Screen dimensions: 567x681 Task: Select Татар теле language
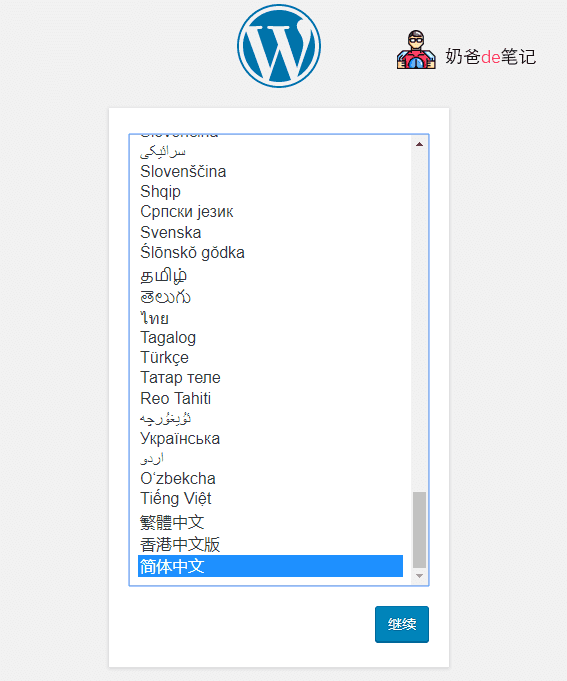270,377
